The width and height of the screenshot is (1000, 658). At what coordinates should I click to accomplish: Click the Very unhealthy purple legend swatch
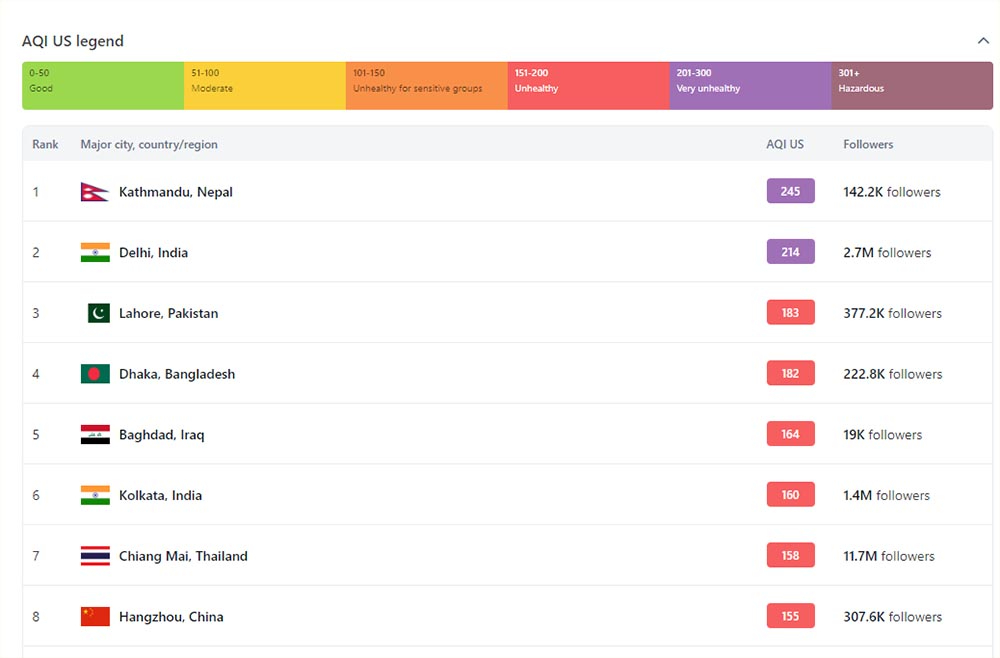pos(750,85)
